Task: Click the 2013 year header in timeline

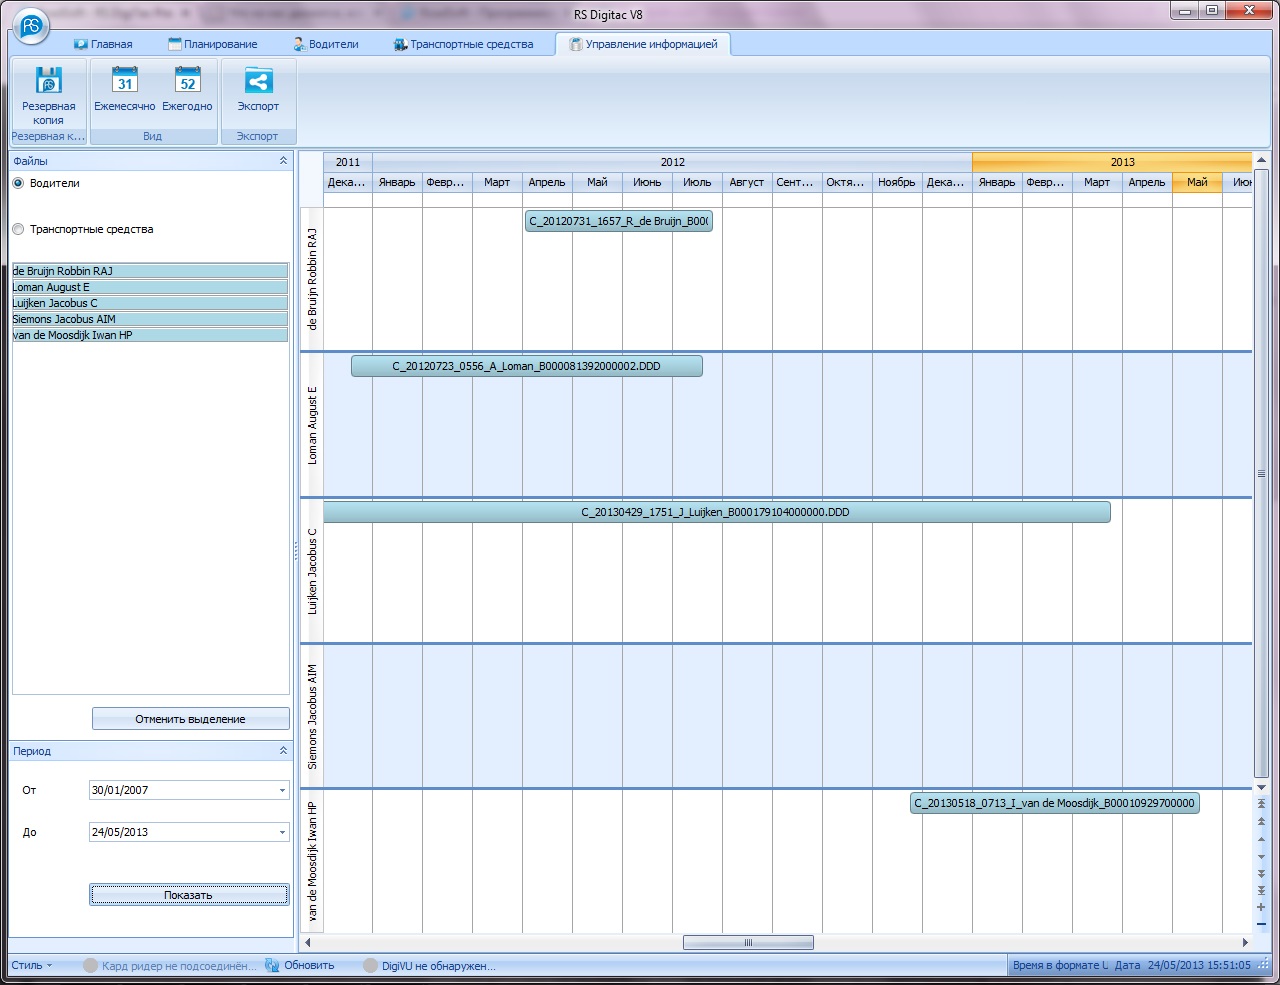Action: [1112, 162]
